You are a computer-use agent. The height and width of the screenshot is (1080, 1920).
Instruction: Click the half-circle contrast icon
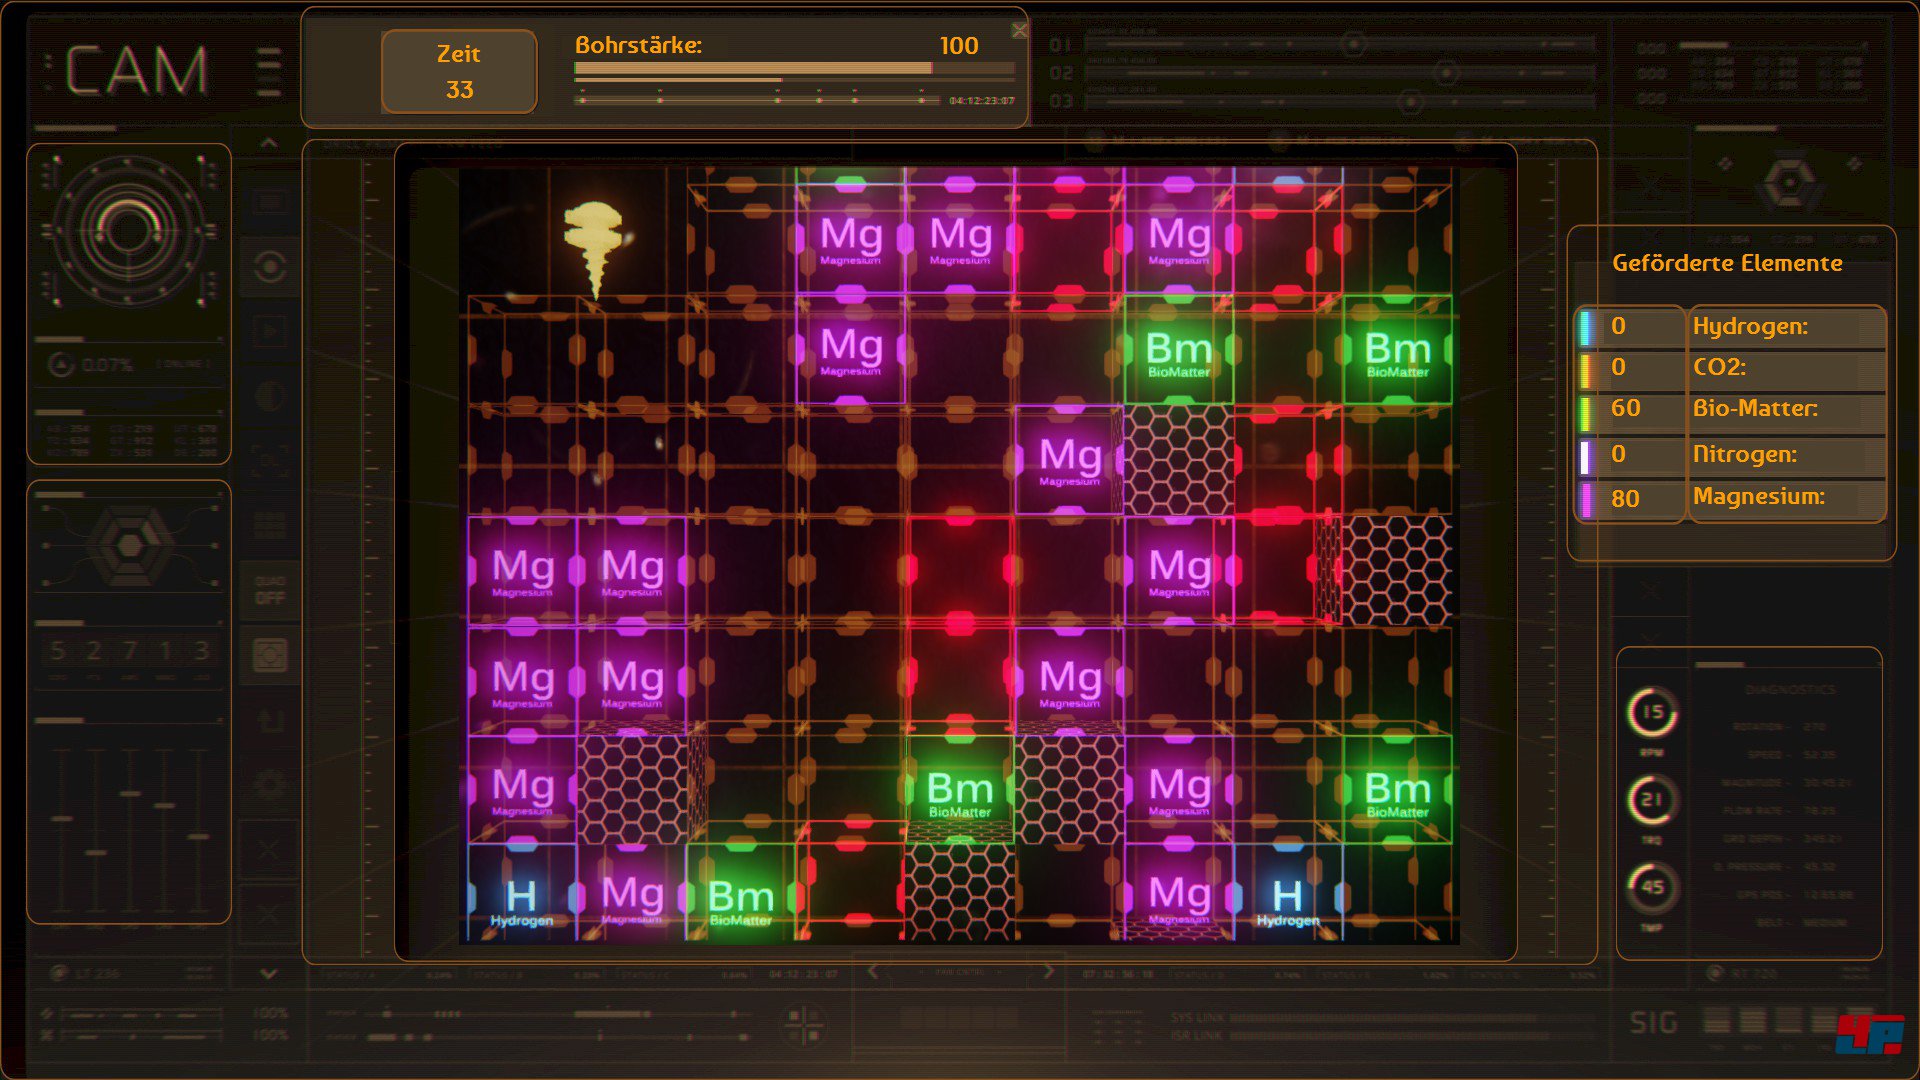(x=269, y=397)
